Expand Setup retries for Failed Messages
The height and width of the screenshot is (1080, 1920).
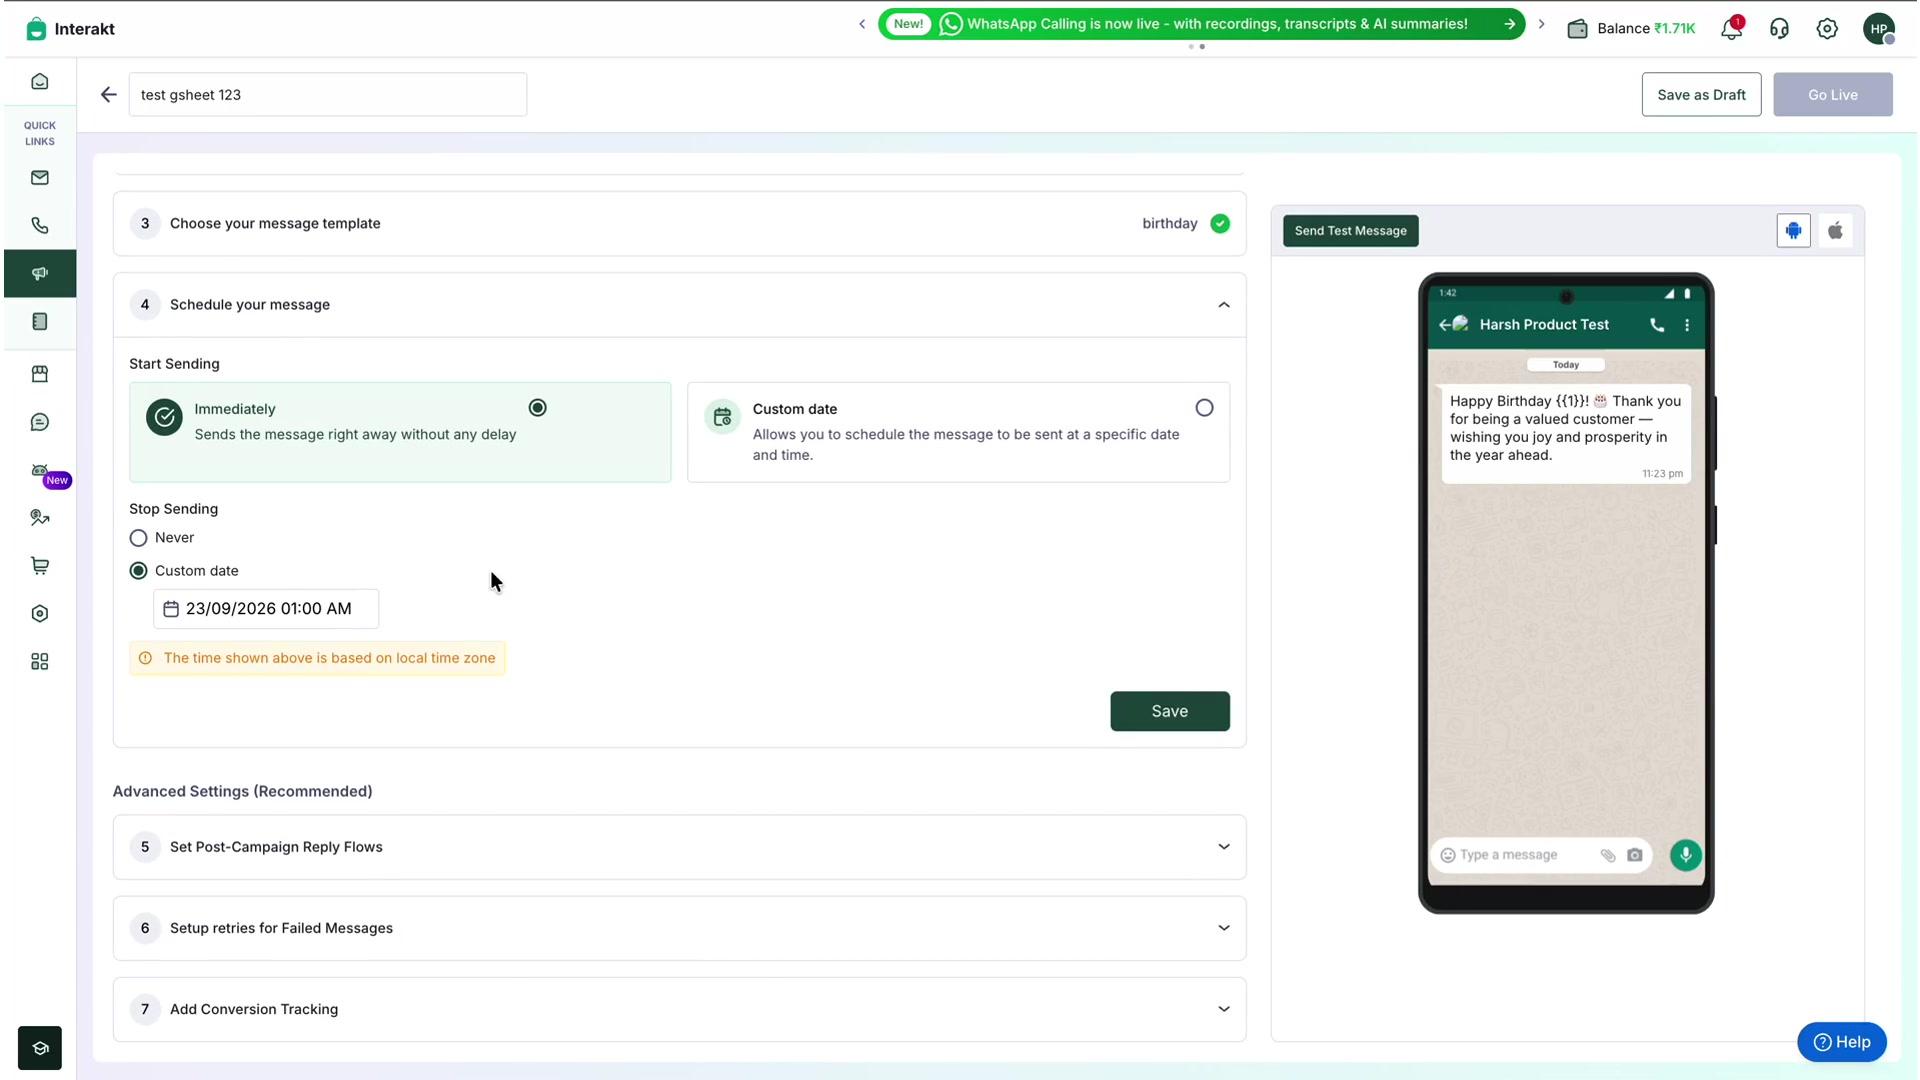pos(680,928)
